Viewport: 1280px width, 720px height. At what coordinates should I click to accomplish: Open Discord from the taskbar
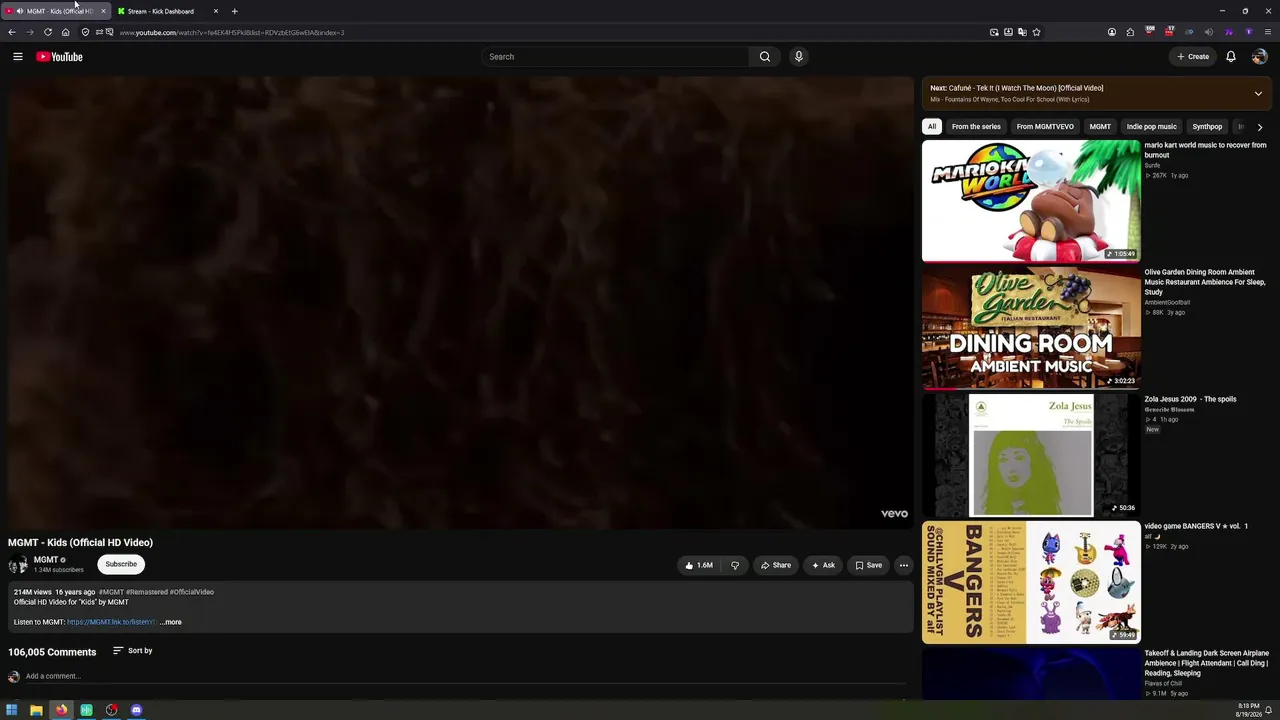coord(136,710)
